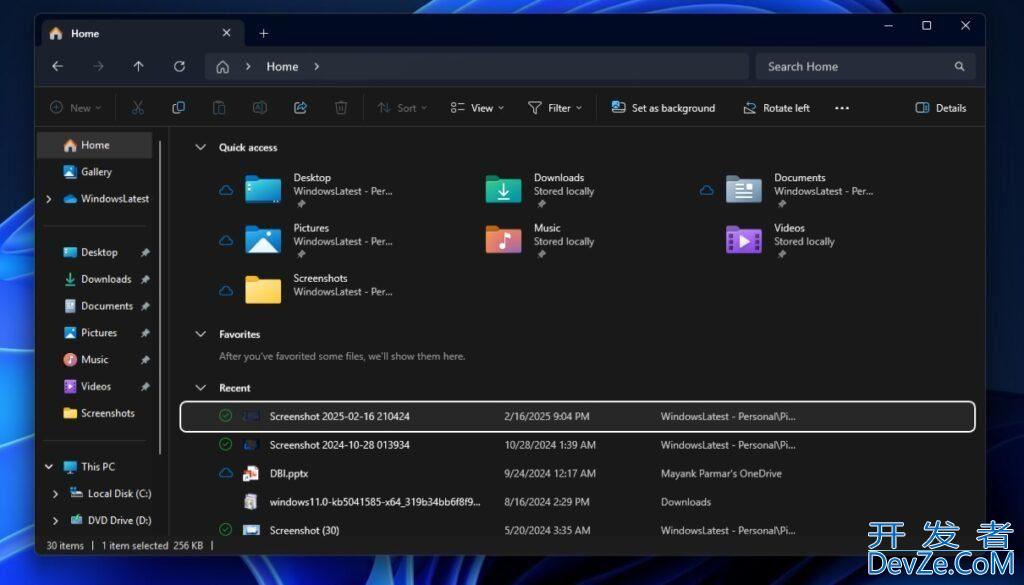This screenshot has height=585, width=1024.
Task: Click the chevron after Home breadcrumb
Action: point(316,67)
